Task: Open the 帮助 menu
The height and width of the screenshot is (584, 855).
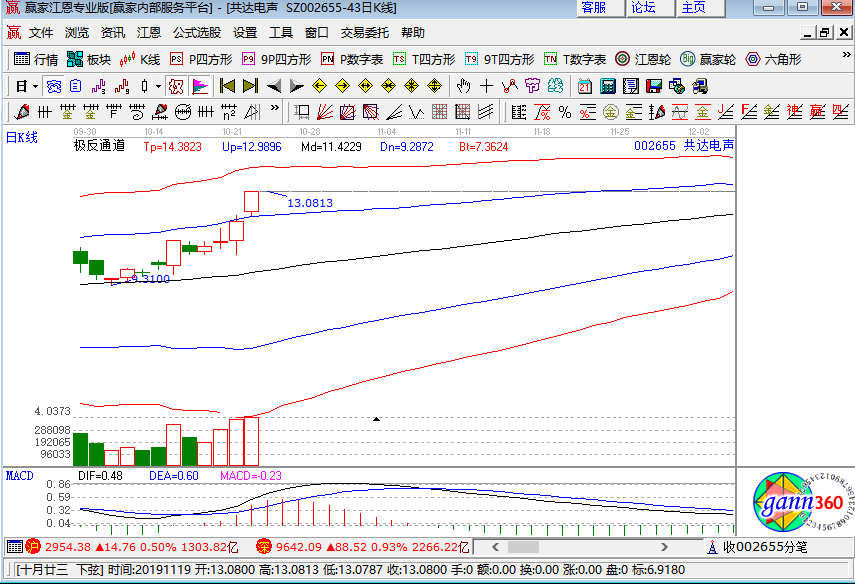Action: [413, 33]
